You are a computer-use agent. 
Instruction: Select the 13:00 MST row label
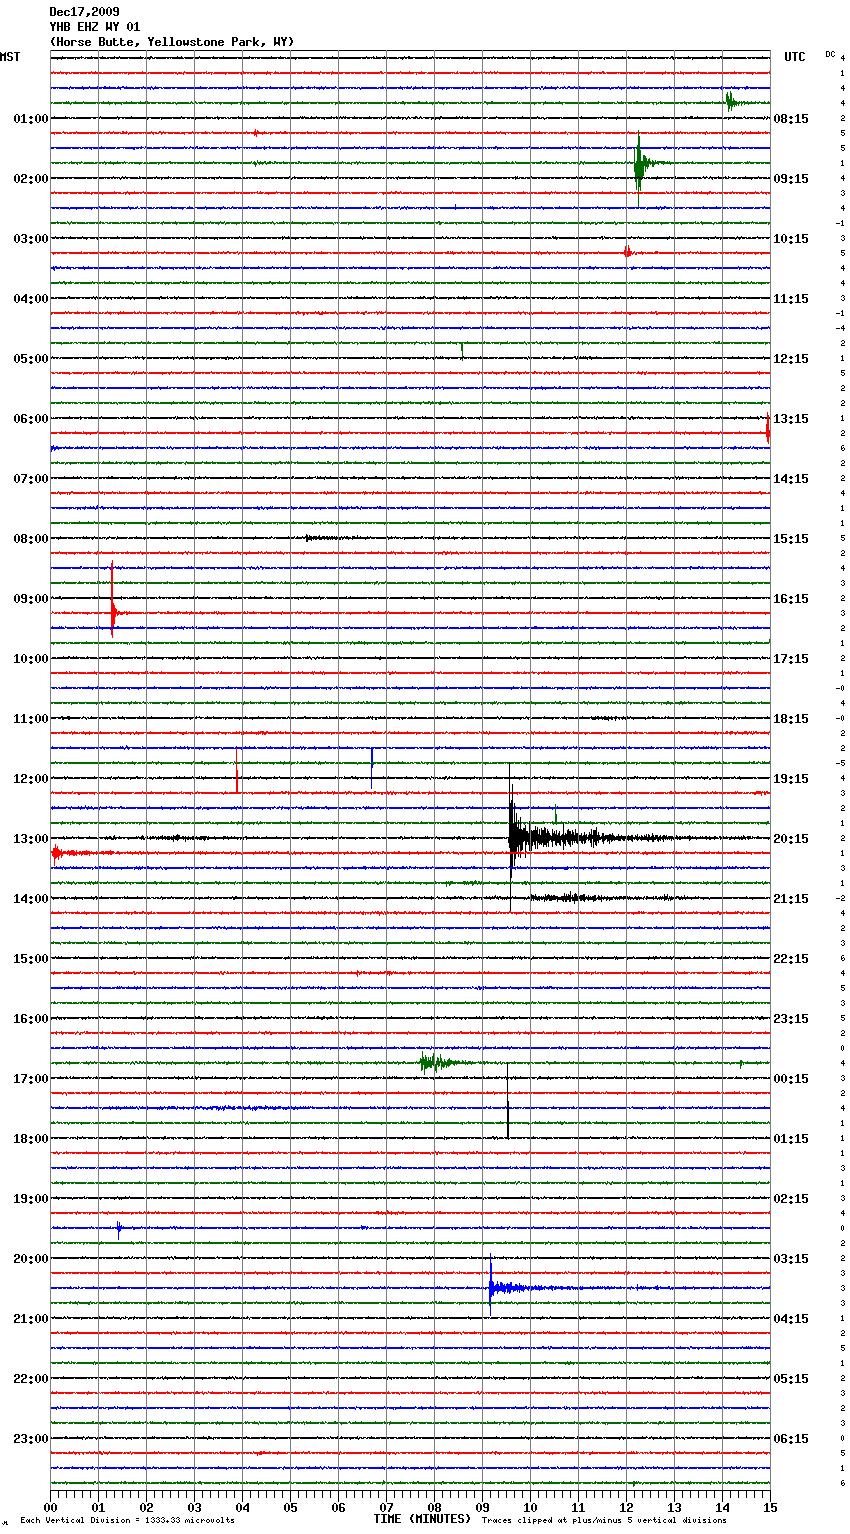30,839
